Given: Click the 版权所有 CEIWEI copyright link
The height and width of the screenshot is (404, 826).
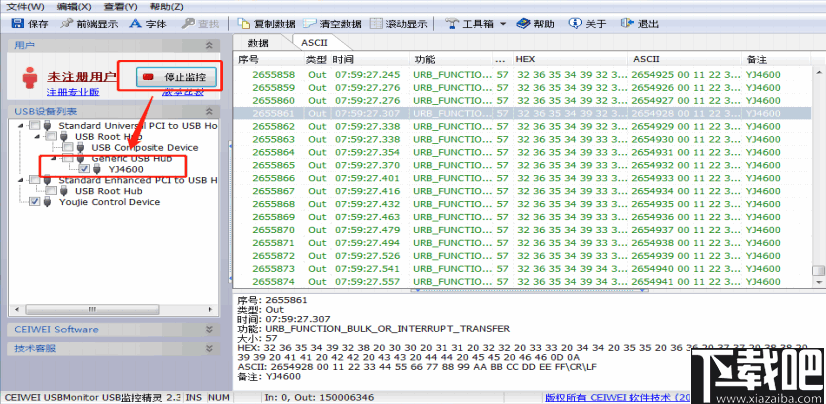Looking at the screenshot, I should (616, 397).
